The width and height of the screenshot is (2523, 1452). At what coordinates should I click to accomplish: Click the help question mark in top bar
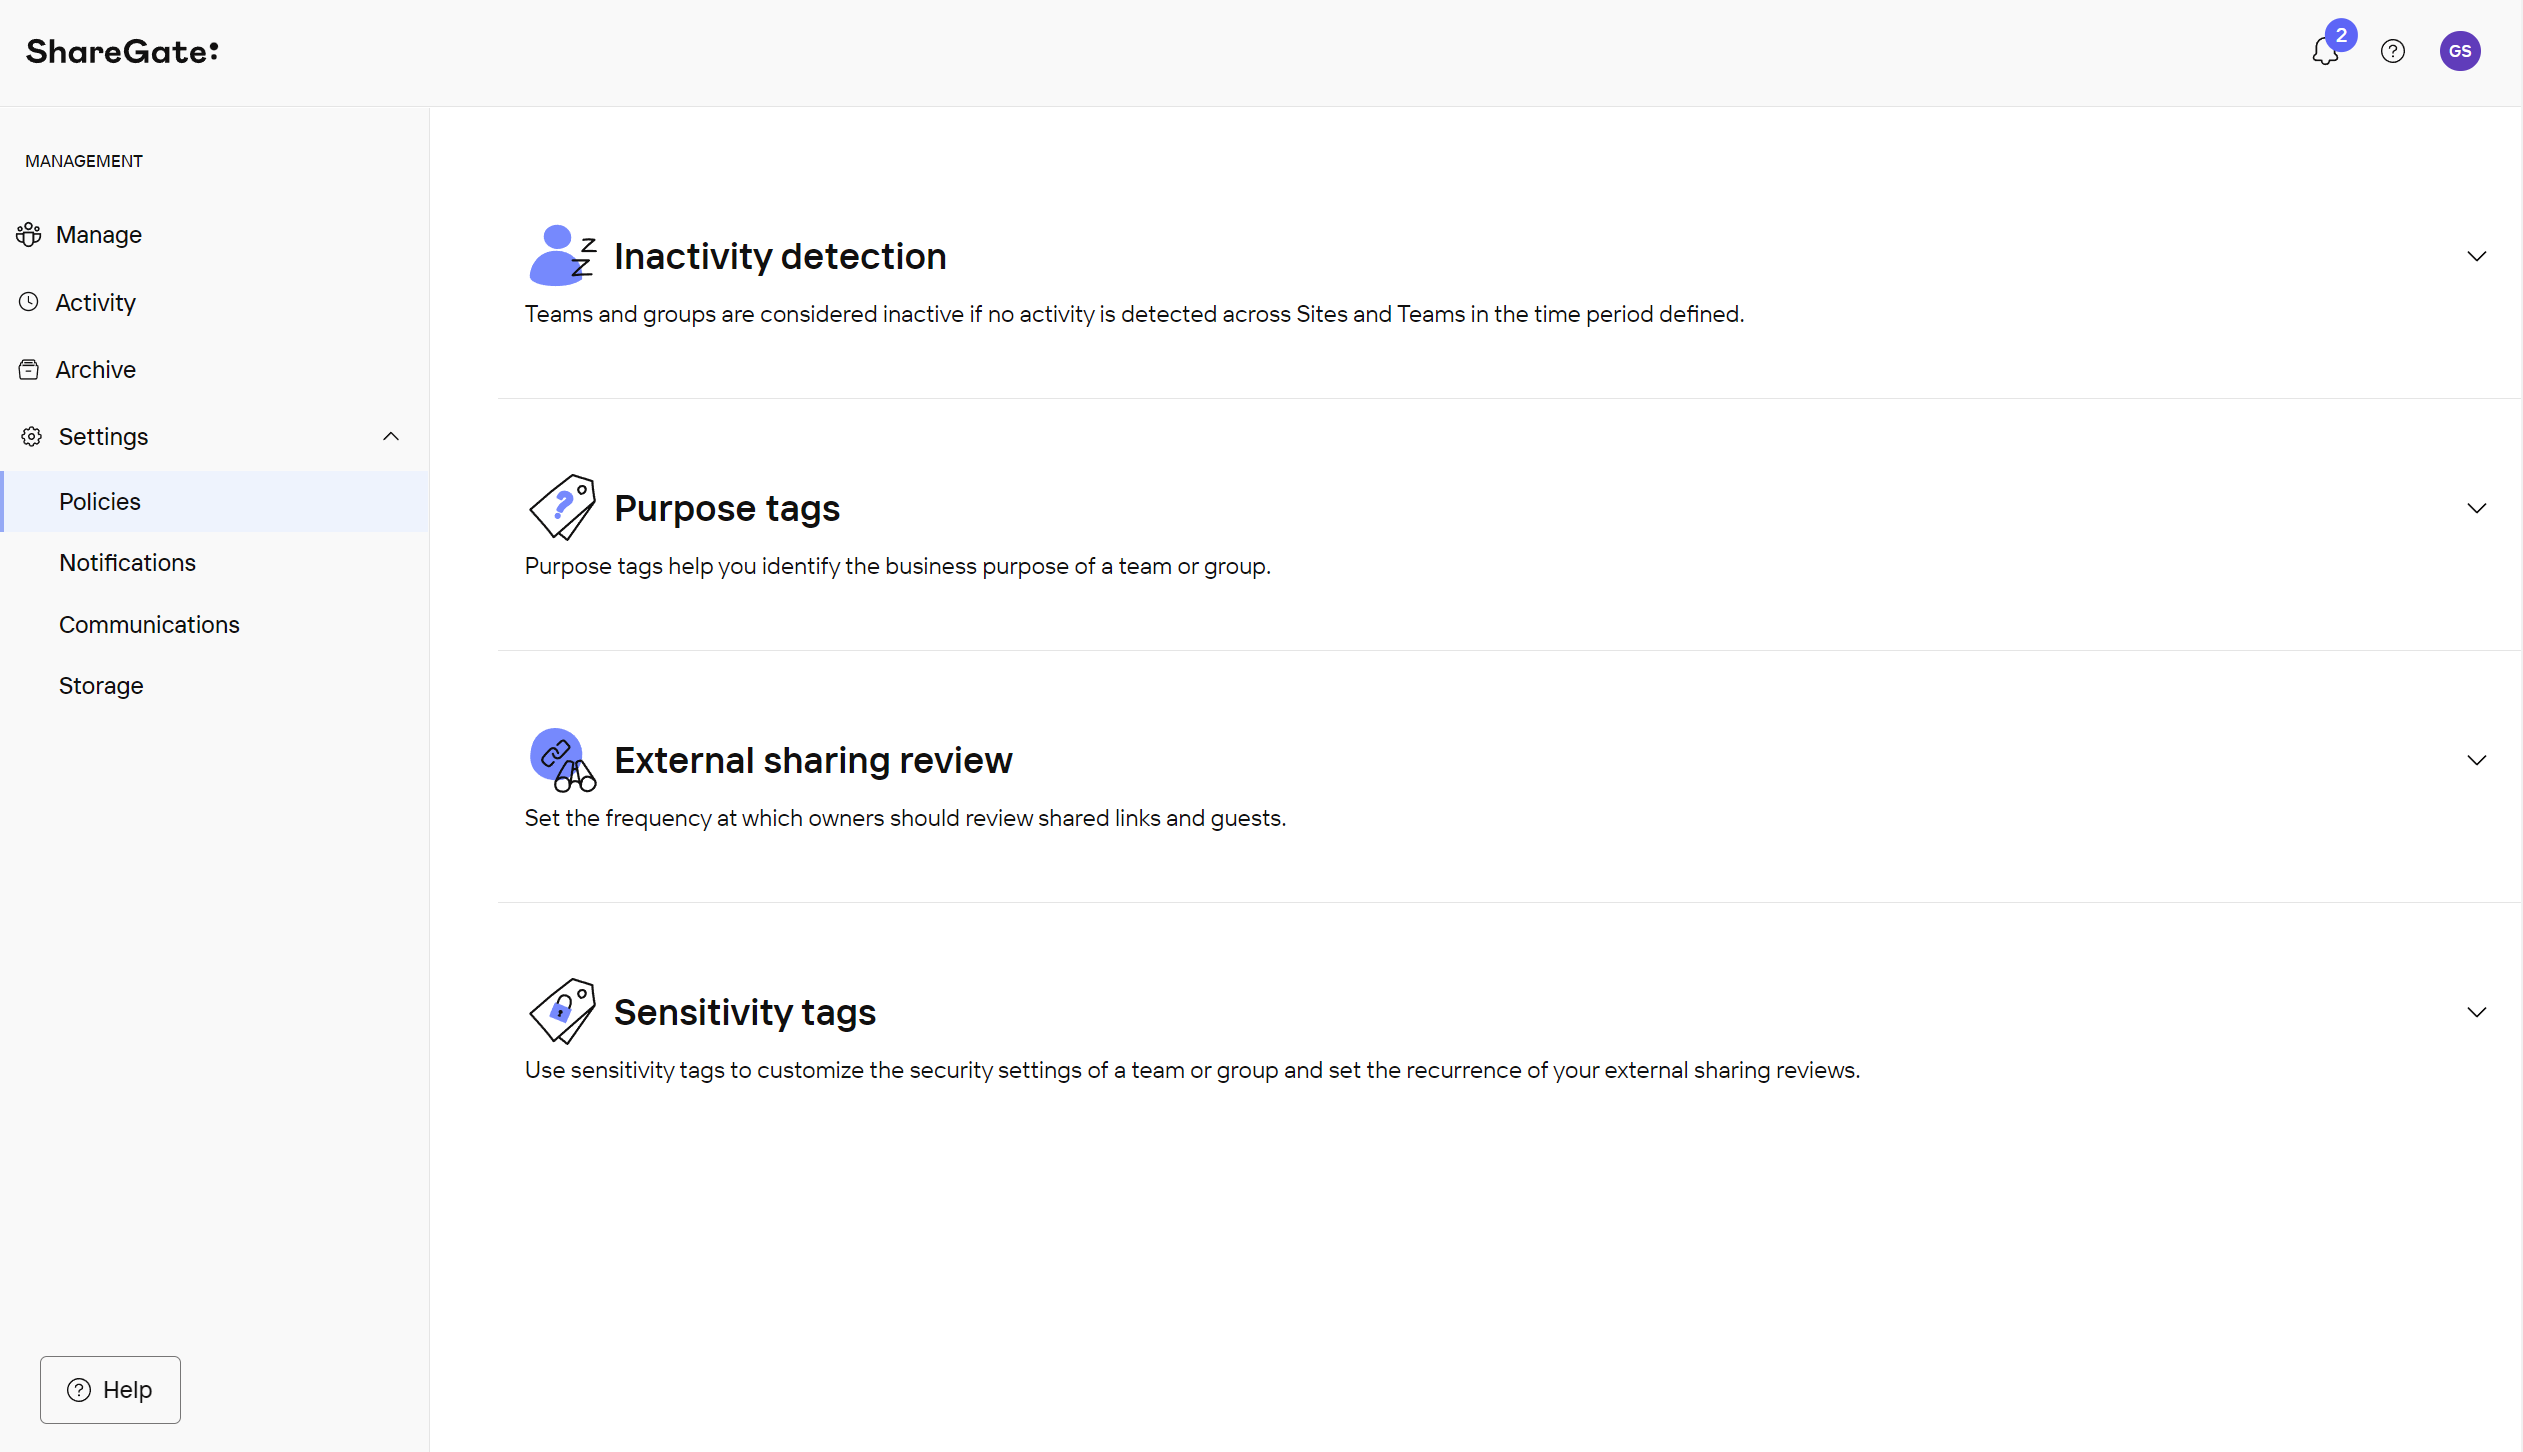coord(2392,50)
